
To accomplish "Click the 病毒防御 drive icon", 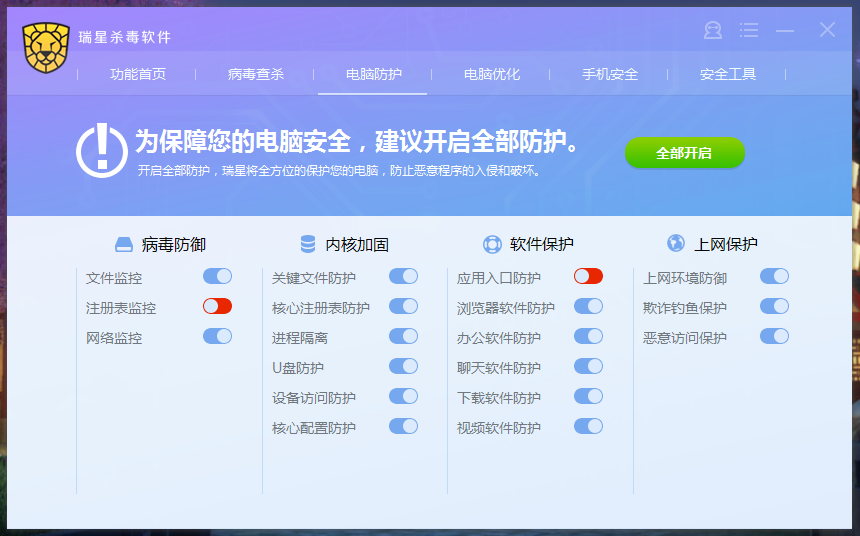I will click(123, 244).
